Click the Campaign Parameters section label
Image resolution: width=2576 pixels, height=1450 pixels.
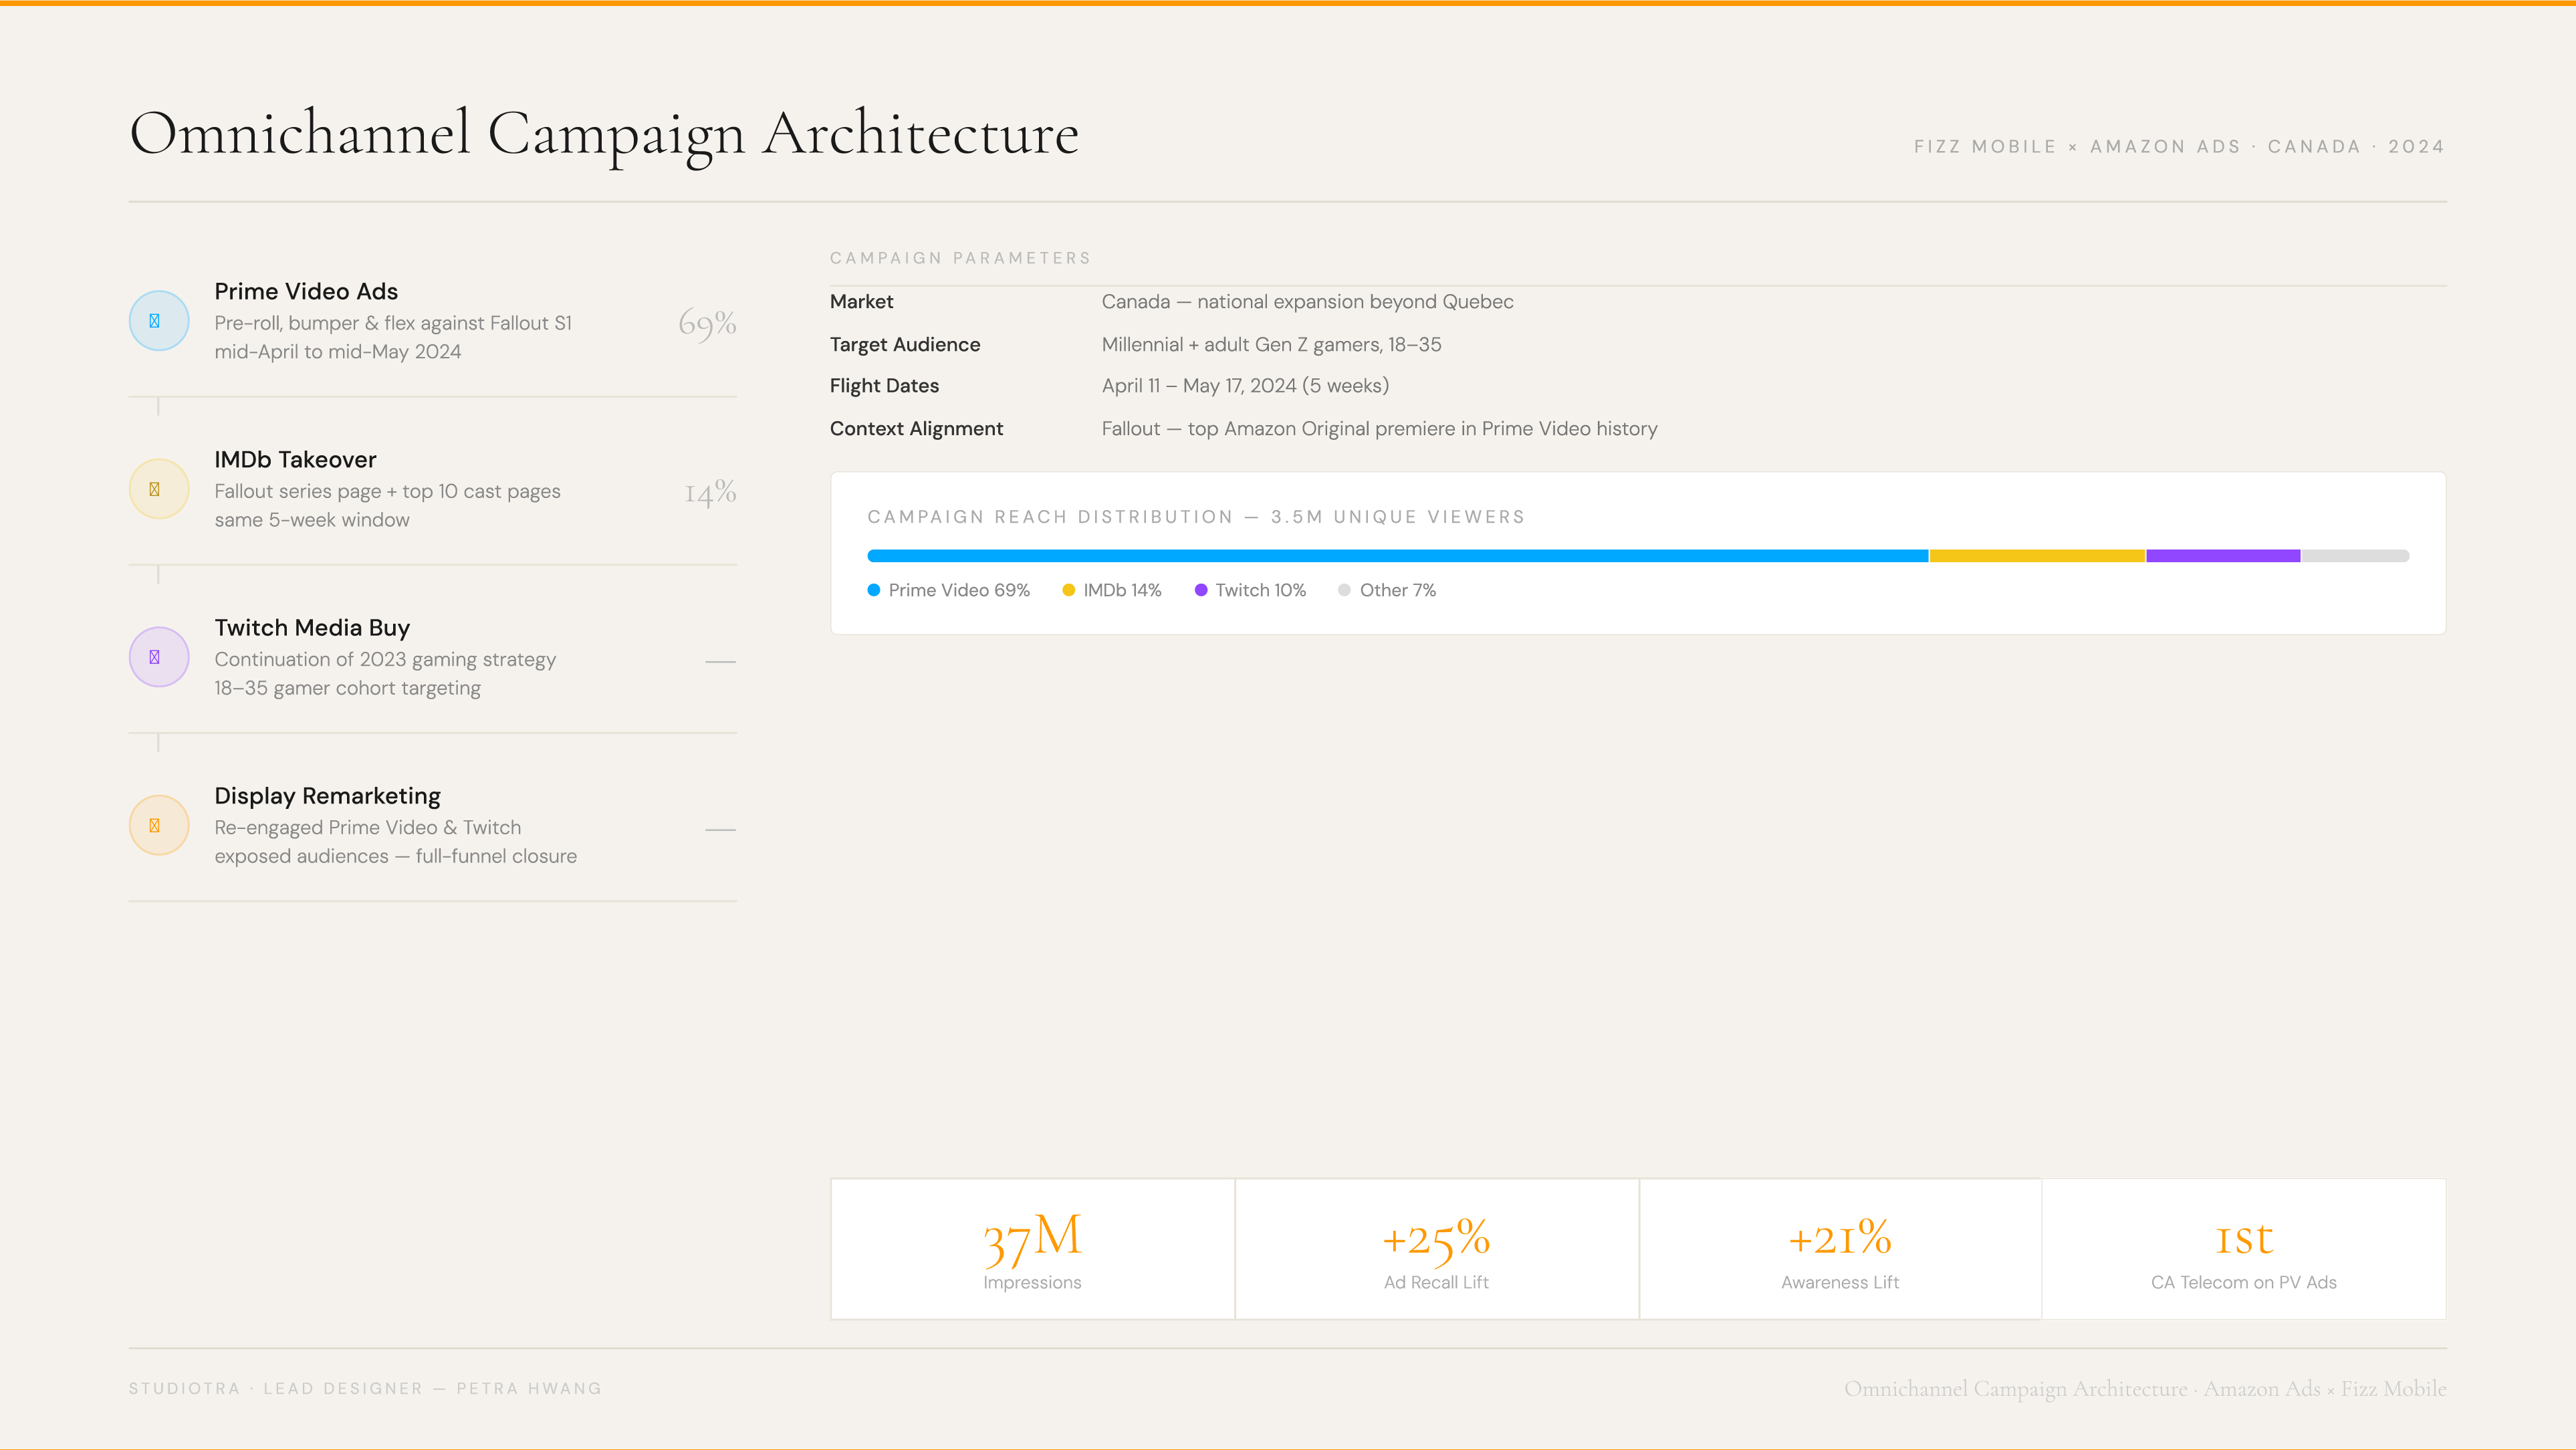(960, 258)
